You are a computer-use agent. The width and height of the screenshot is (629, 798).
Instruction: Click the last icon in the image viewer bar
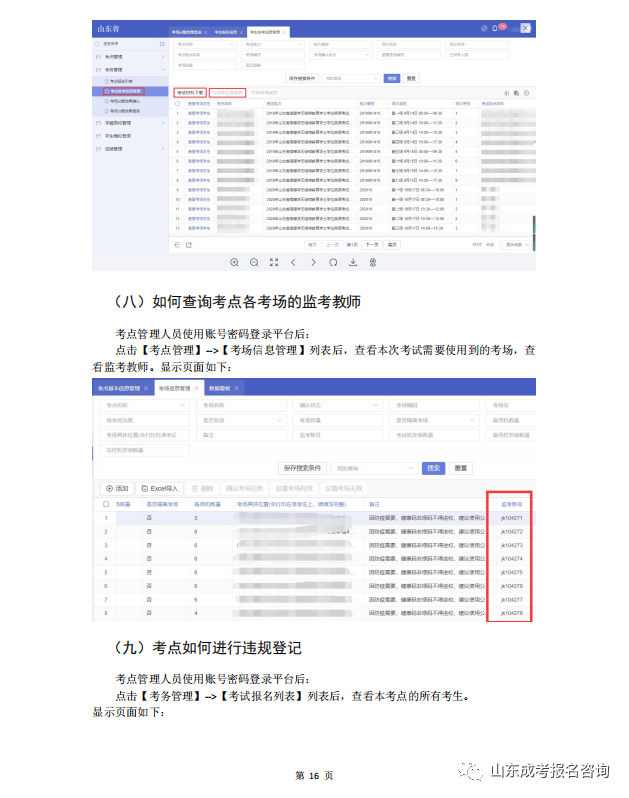[x=373, y=263]
